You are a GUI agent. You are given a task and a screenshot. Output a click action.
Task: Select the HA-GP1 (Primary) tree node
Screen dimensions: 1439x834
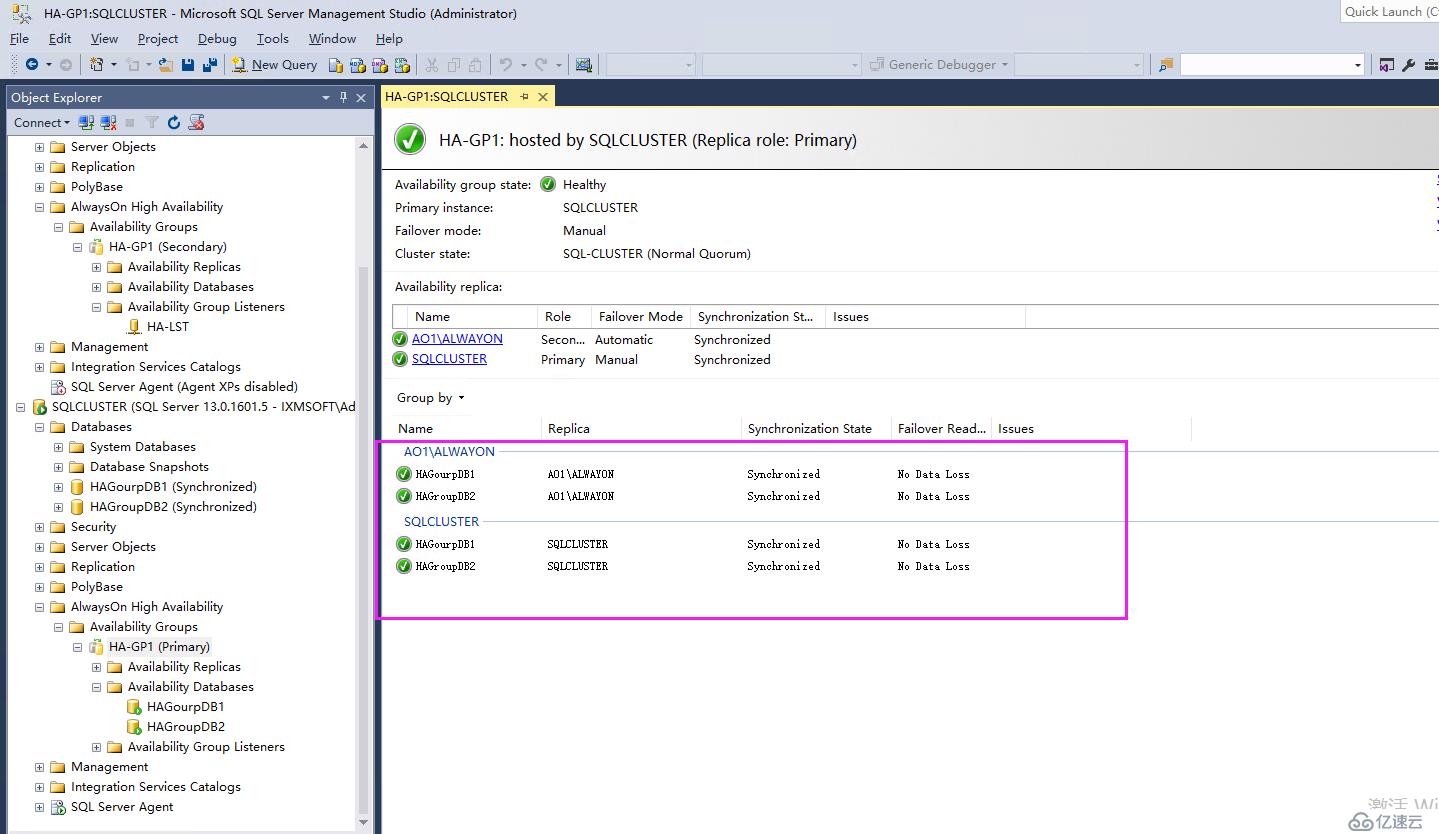click(160, 647)
